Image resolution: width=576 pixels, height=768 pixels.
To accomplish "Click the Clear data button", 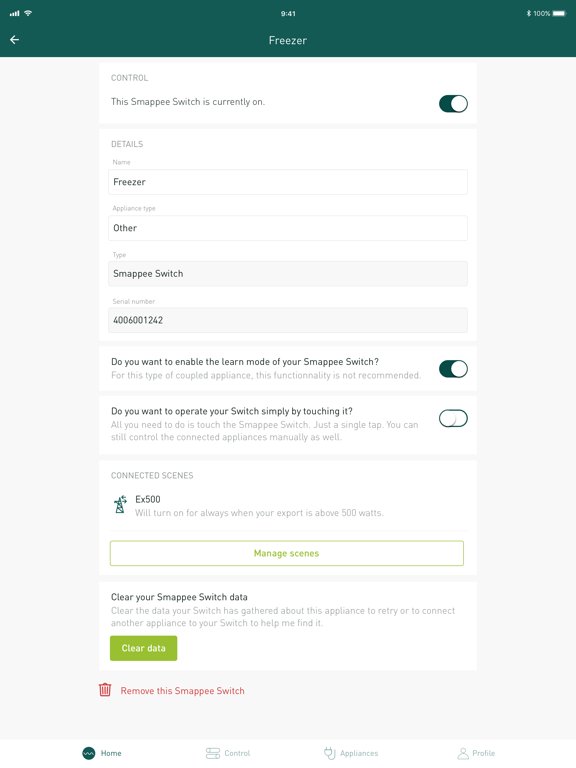I will pos(144,648).
